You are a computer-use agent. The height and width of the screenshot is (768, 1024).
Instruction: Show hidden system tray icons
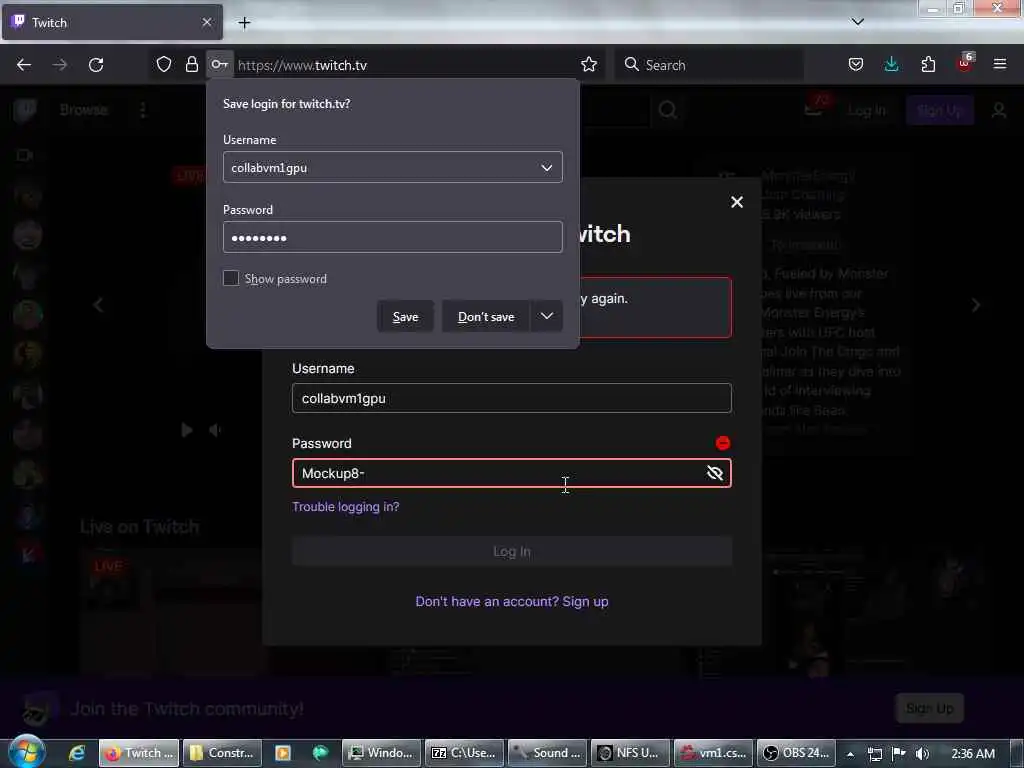pyautogui.click(x=850, y=754)
